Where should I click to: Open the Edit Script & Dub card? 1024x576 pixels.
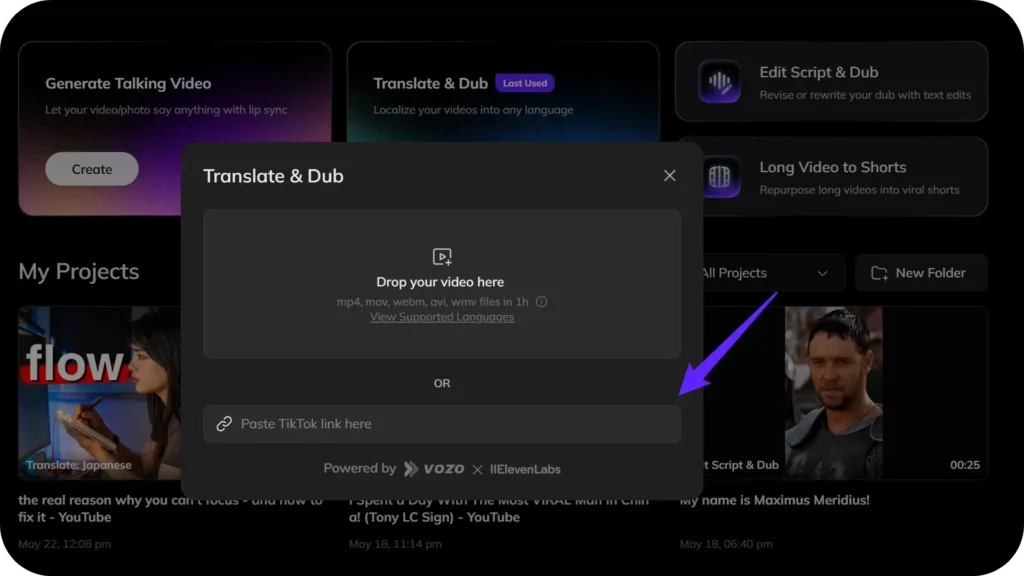[831, 82]
